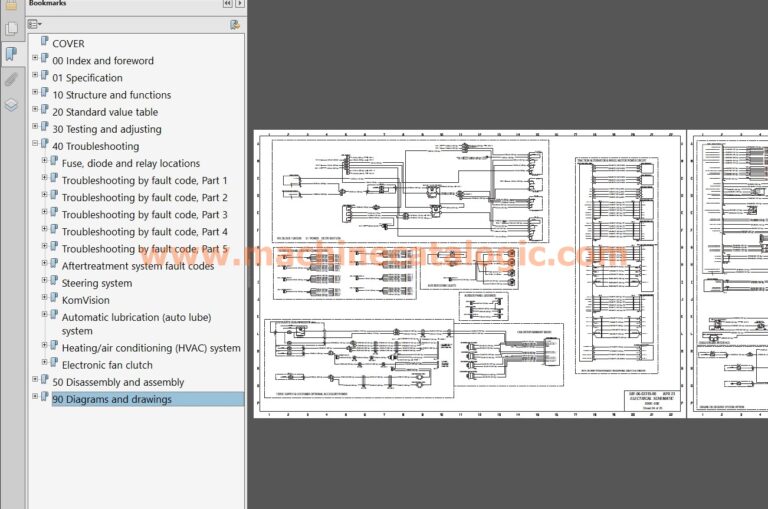Viewport: 768px width, 509px height.
Task: Expand the 00 Index and foreword bookmark
Action: [x=34, y=59]
